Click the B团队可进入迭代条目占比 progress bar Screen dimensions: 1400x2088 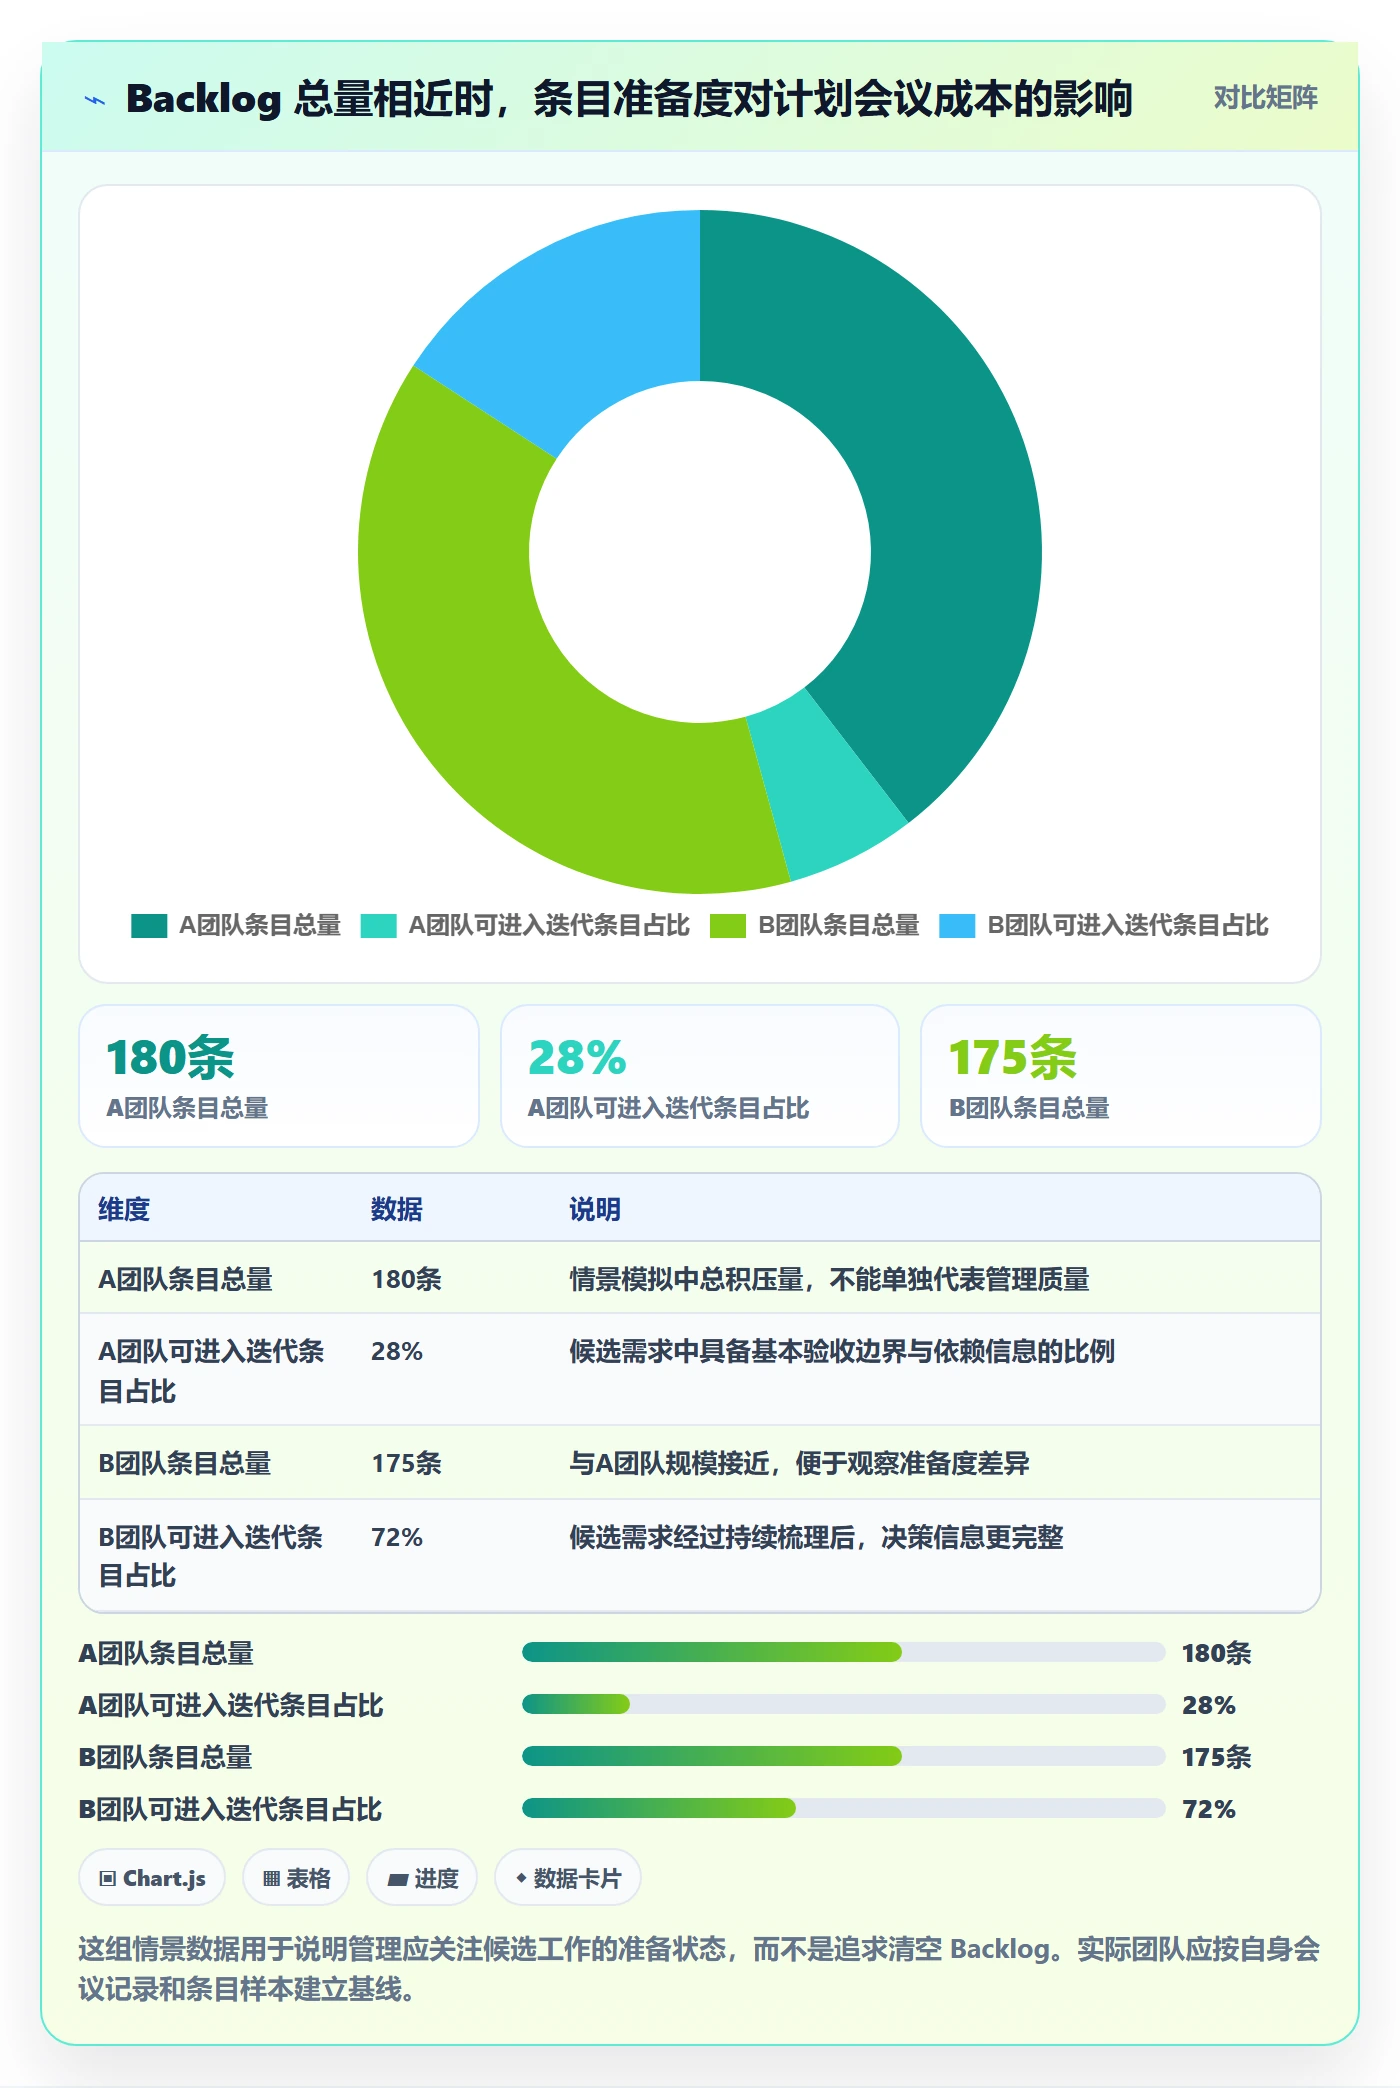point(843,1808)
